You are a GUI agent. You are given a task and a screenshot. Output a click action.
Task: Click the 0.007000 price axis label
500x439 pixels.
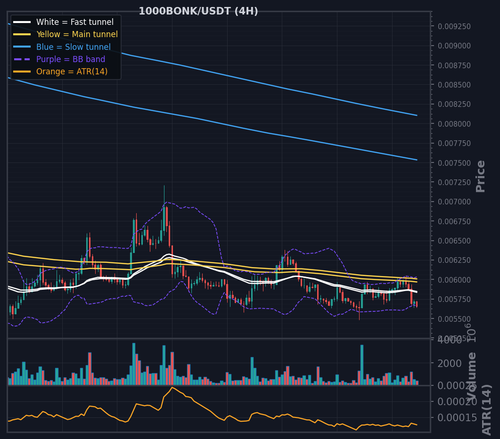(x=454, y=202)
